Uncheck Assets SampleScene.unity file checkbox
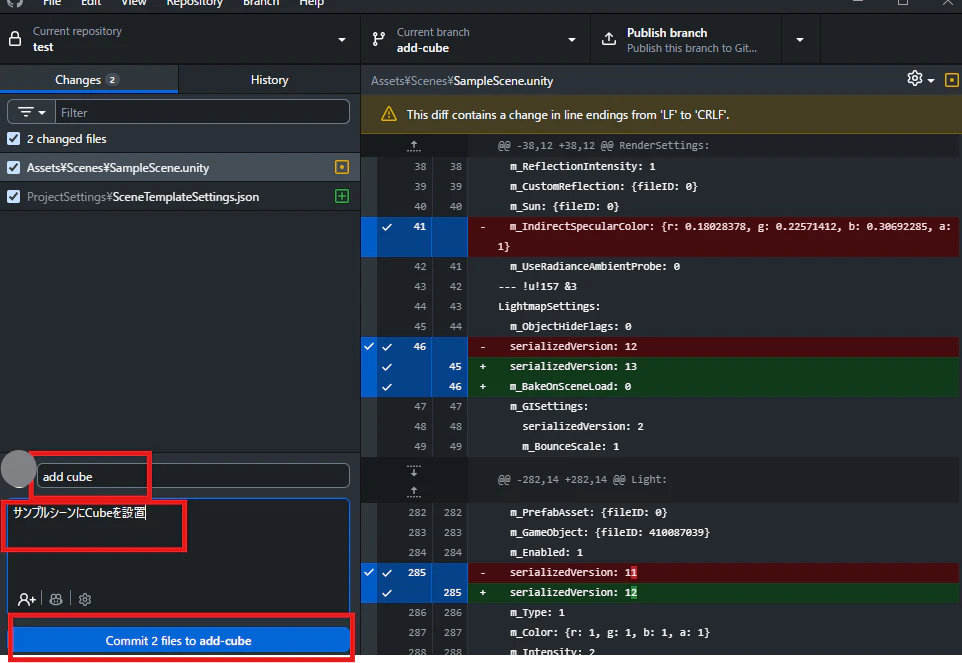This screenshot has height=663, width=962. coord(13,167)
